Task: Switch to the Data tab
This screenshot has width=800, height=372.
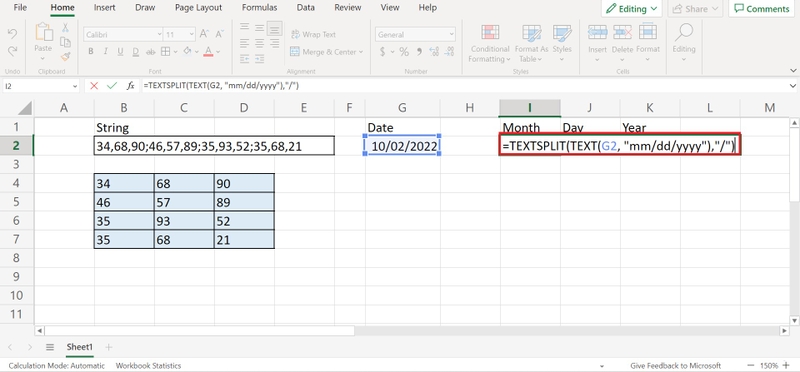Action: tap(306, 8)
